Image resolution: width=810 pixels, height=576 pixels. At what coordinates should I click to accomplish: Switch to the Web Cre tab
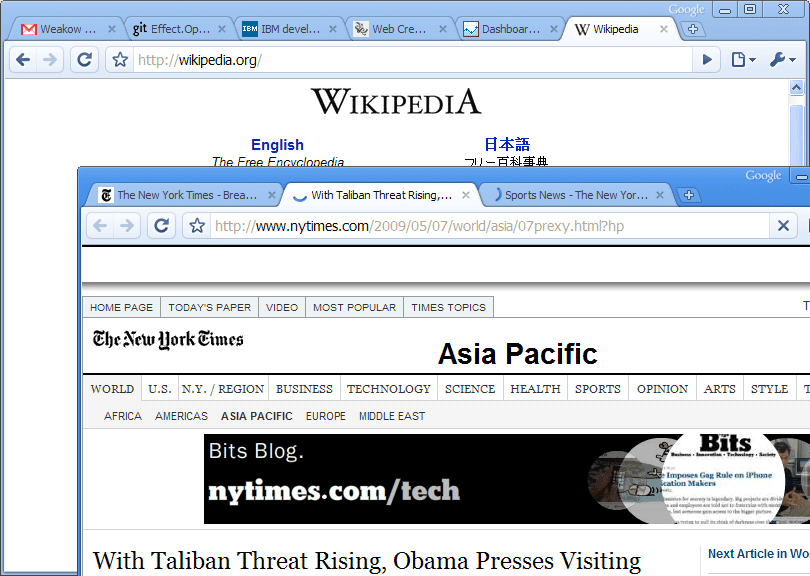click(x=397, y=29)
